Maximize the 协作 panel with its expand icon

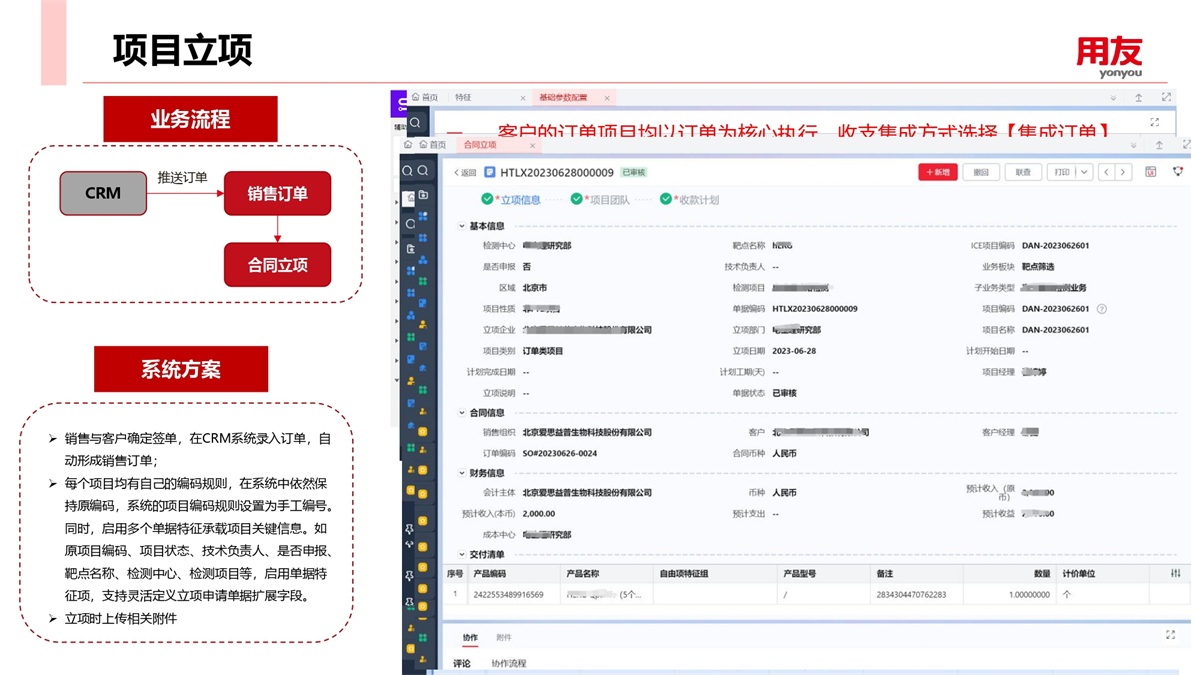(x=1170, y=635)
